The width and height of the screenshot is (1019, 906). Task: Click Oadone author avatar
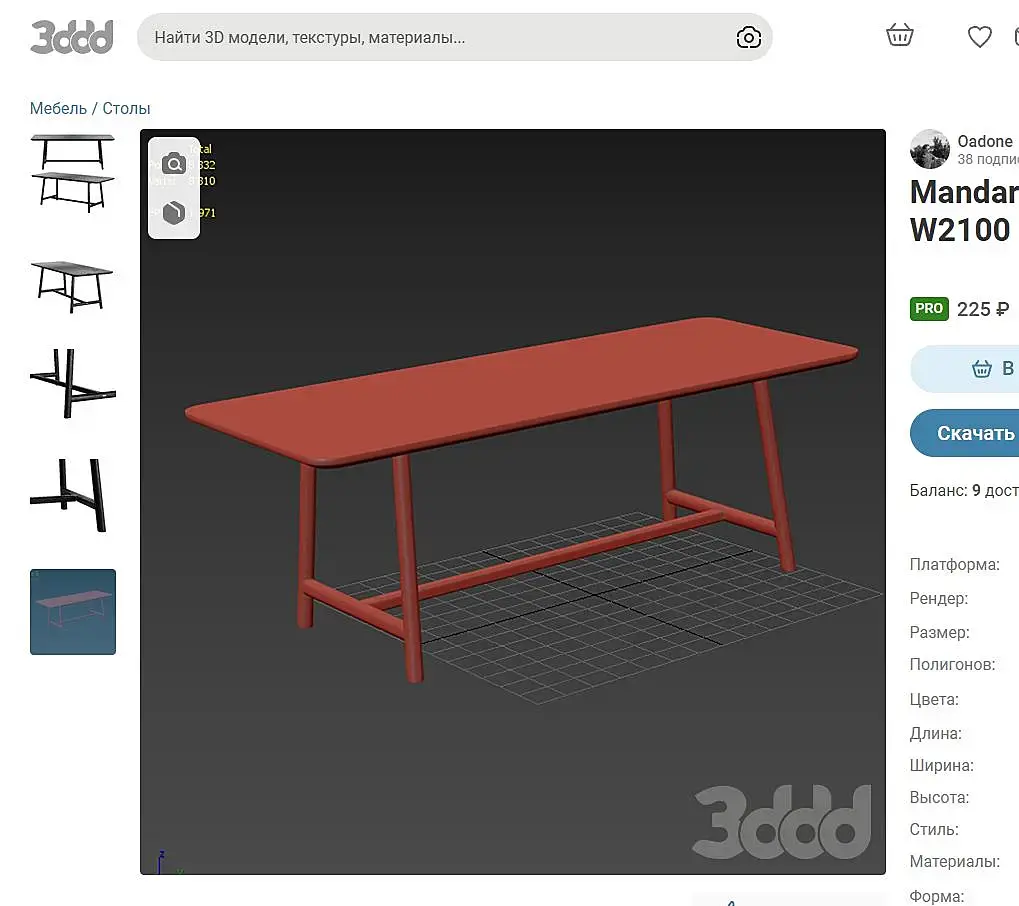(929, 149)
